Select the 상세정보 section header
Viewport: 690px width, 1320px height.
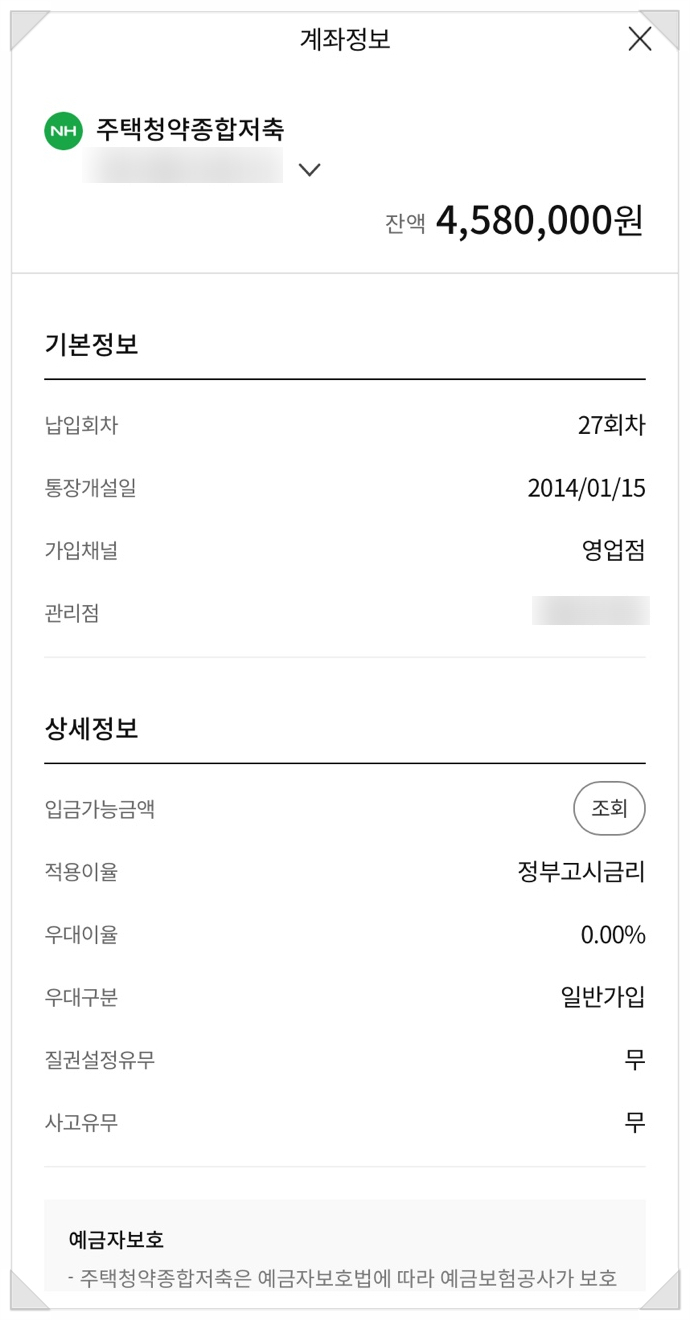[x=76, y=729]
